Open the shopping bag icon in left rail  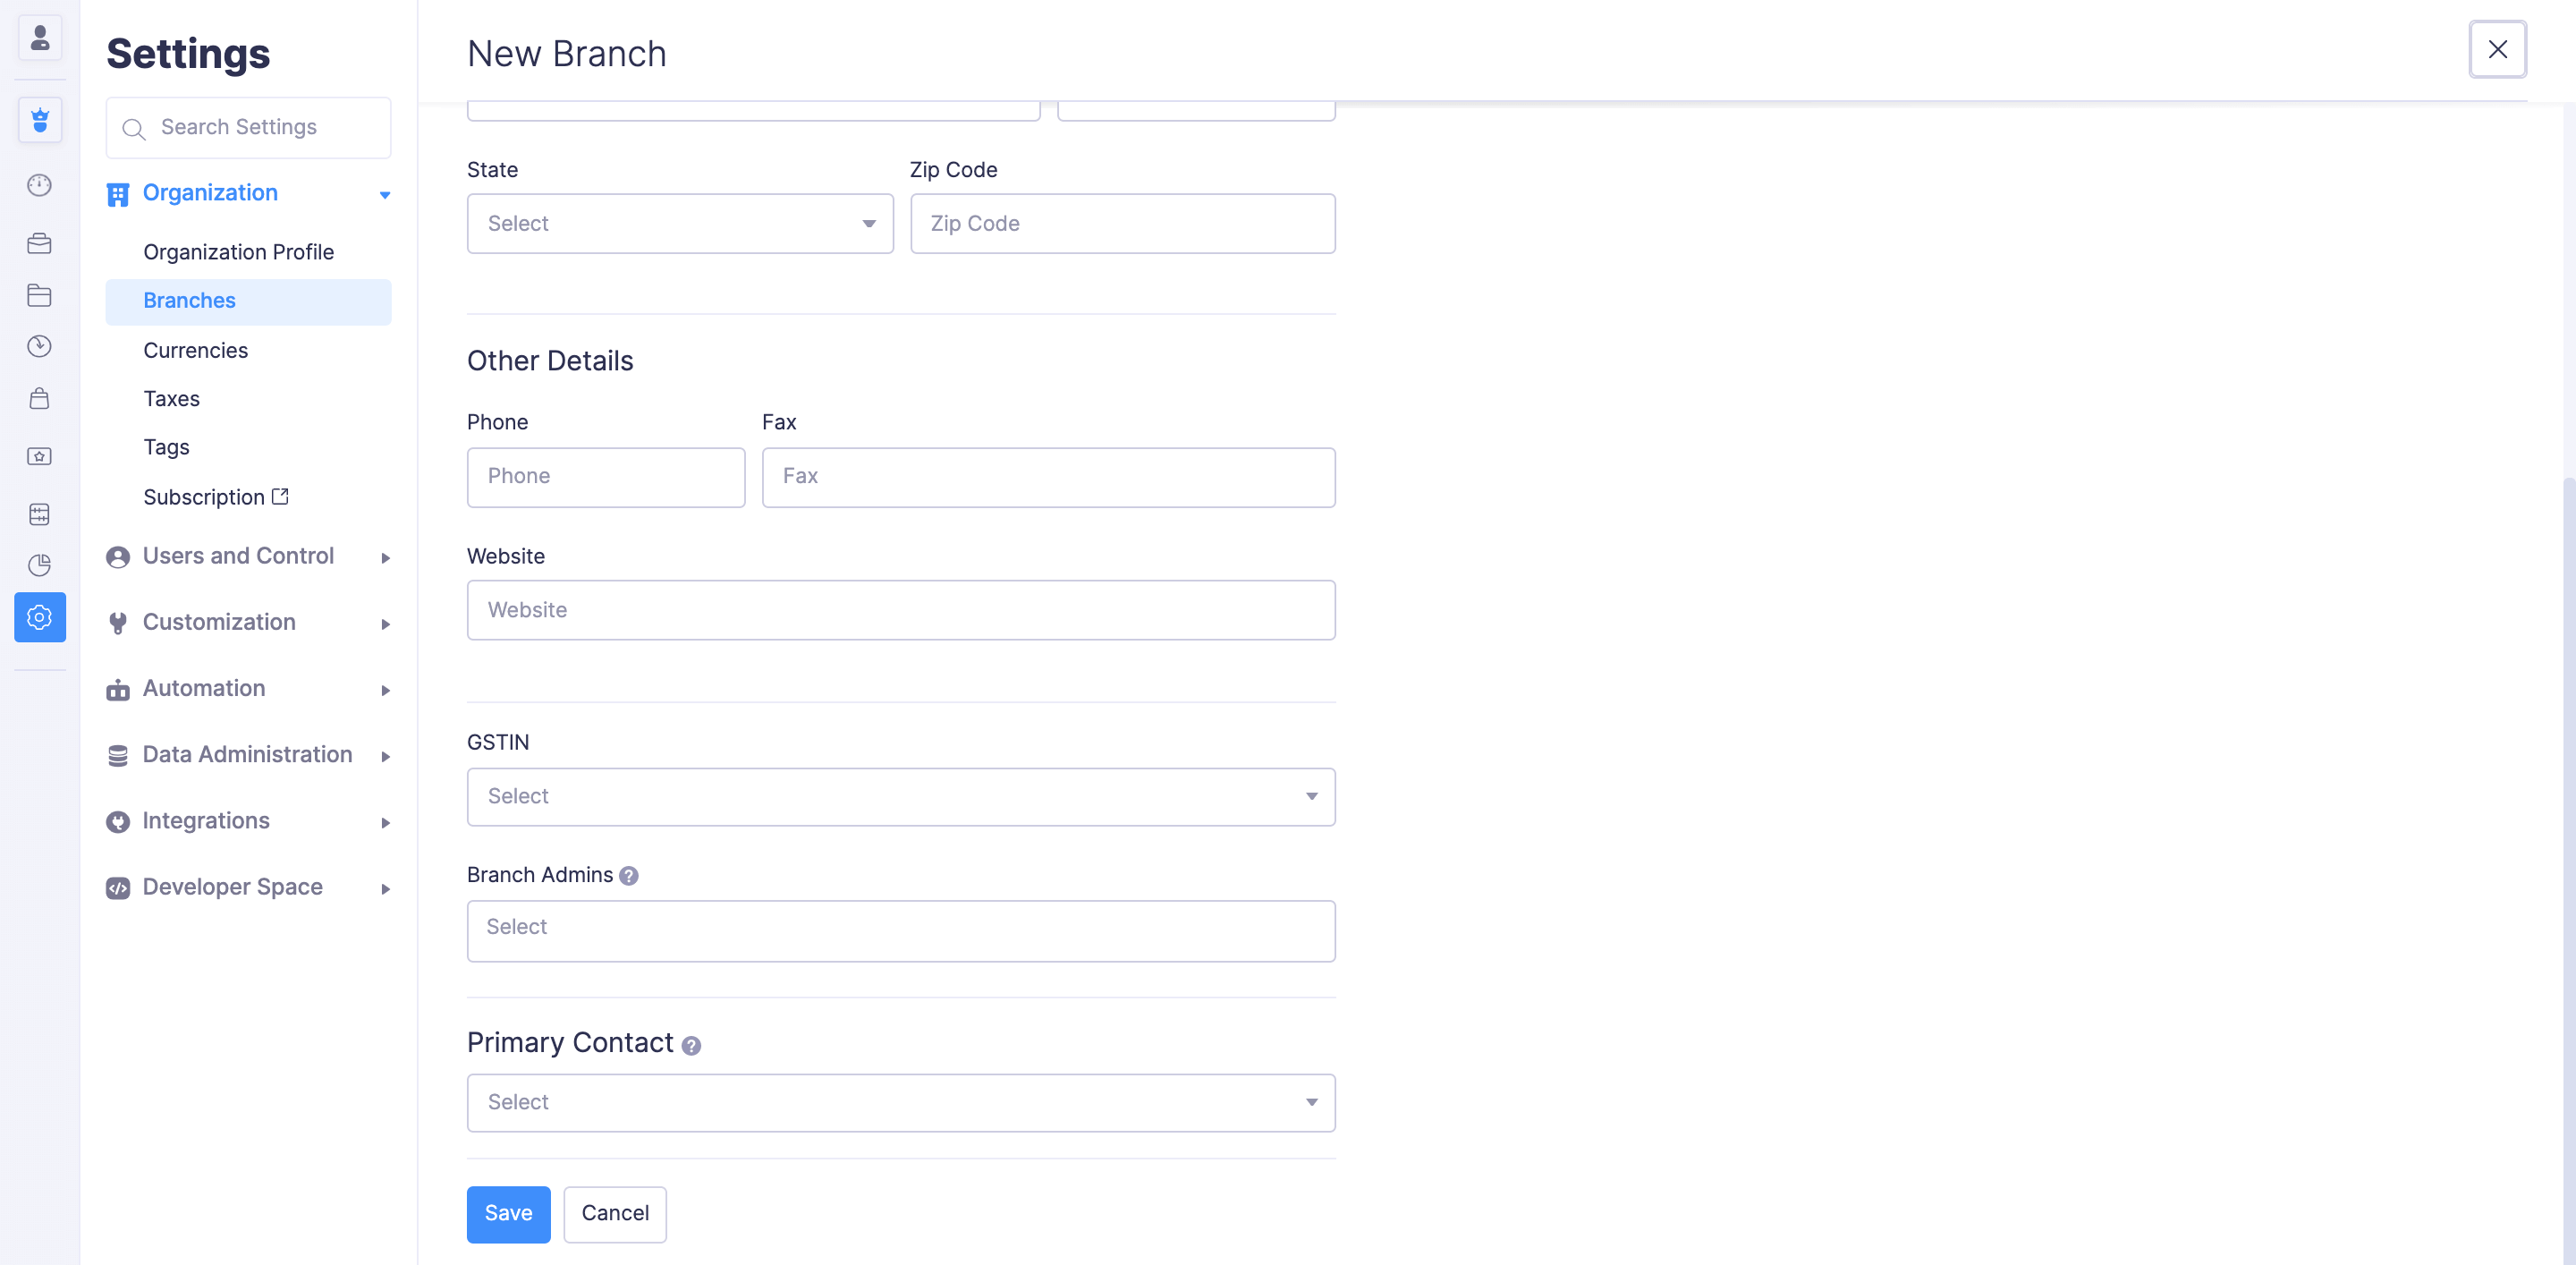40,397
